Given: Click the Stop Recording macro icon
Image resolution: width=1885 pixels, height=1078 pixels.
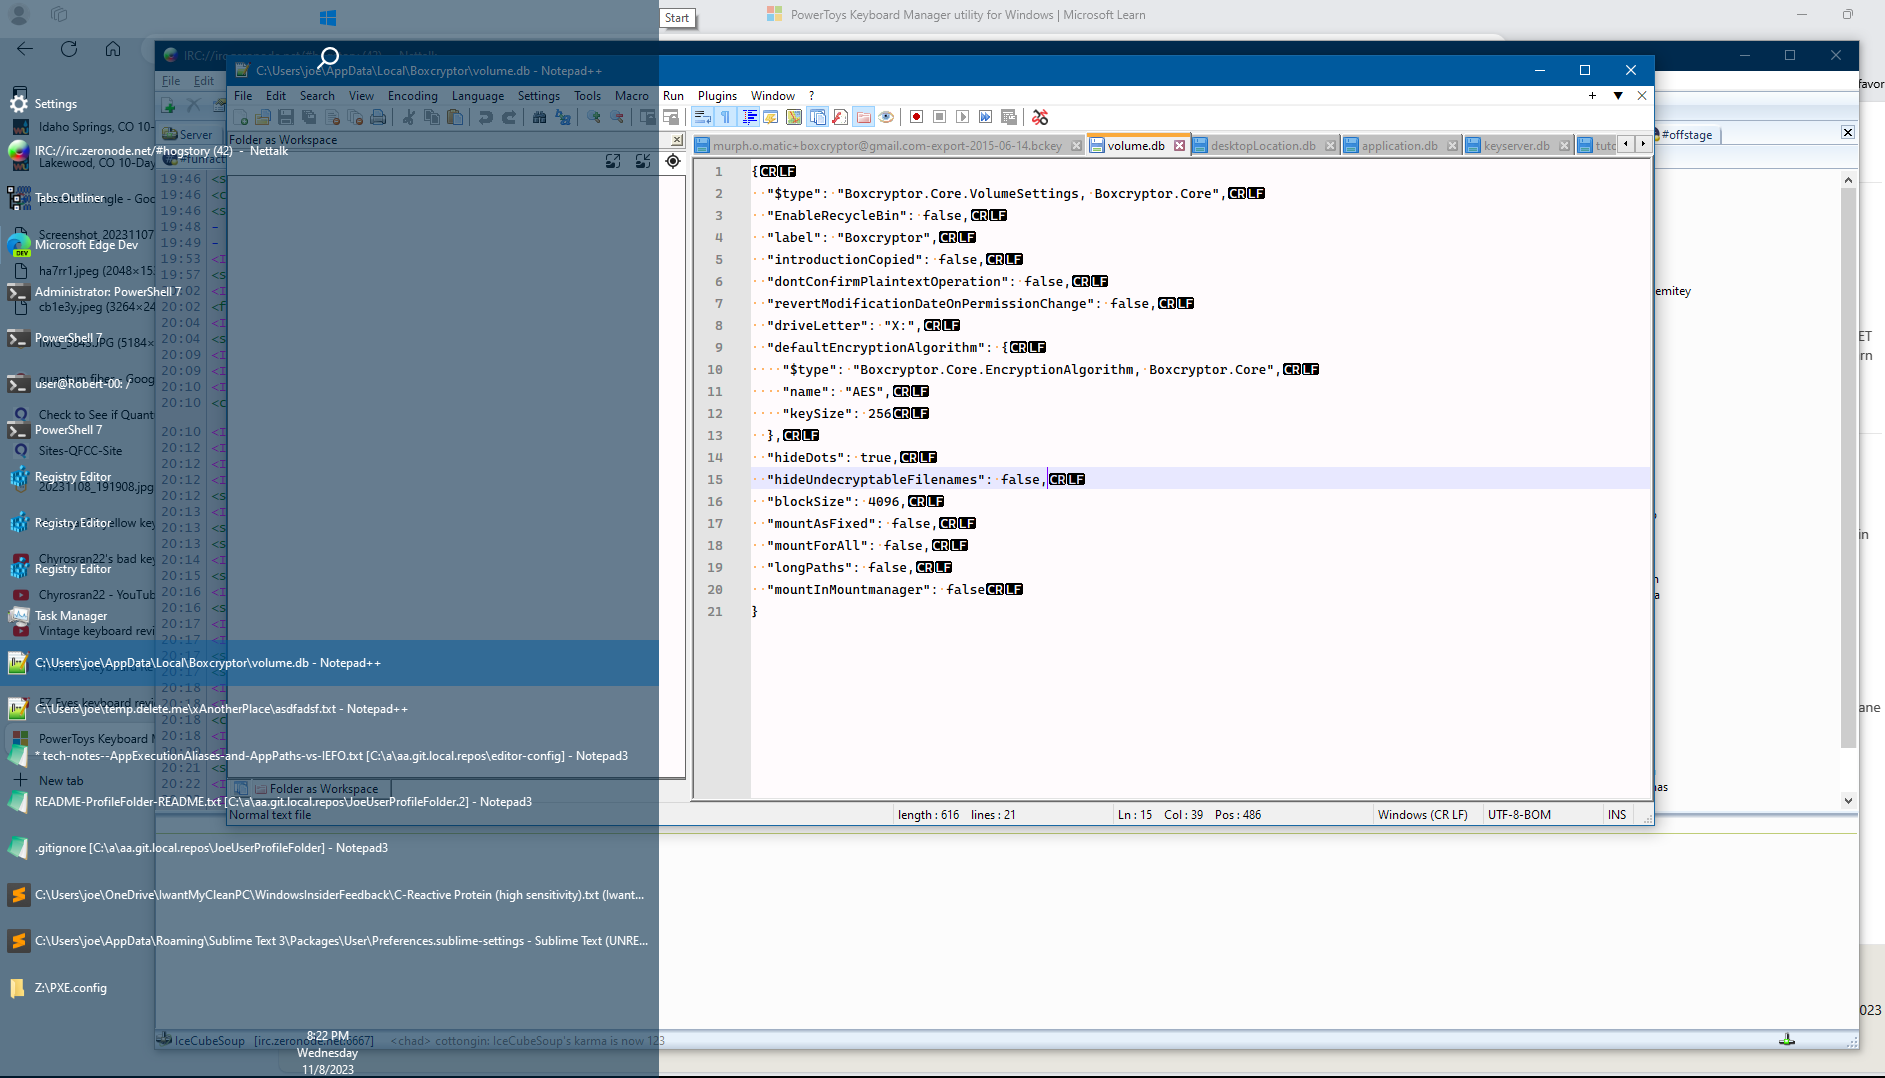Looking at the screenshot, I should 939,118.
